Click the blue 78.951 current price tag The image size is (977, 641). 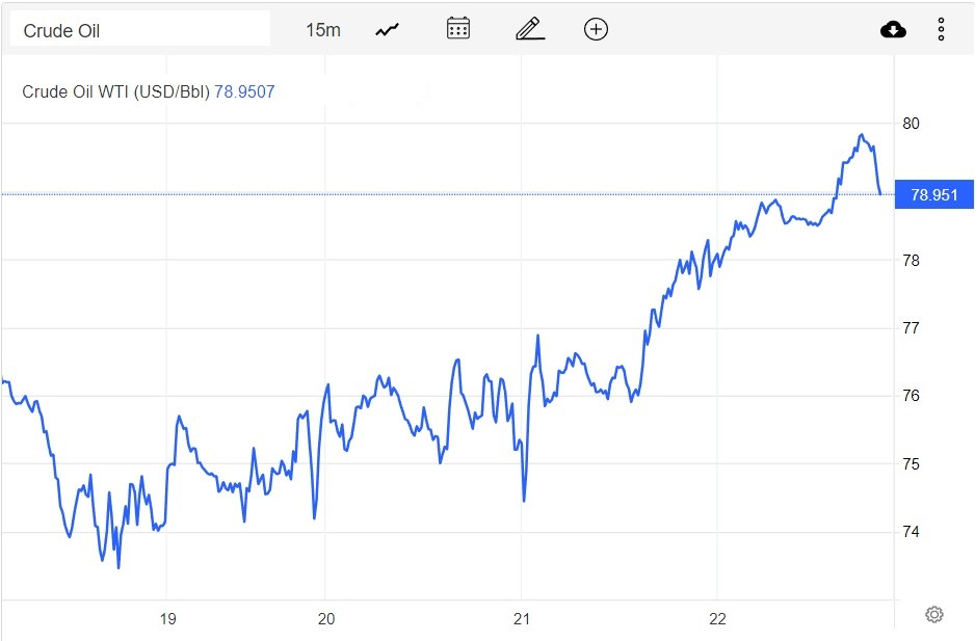coord(934,195)
